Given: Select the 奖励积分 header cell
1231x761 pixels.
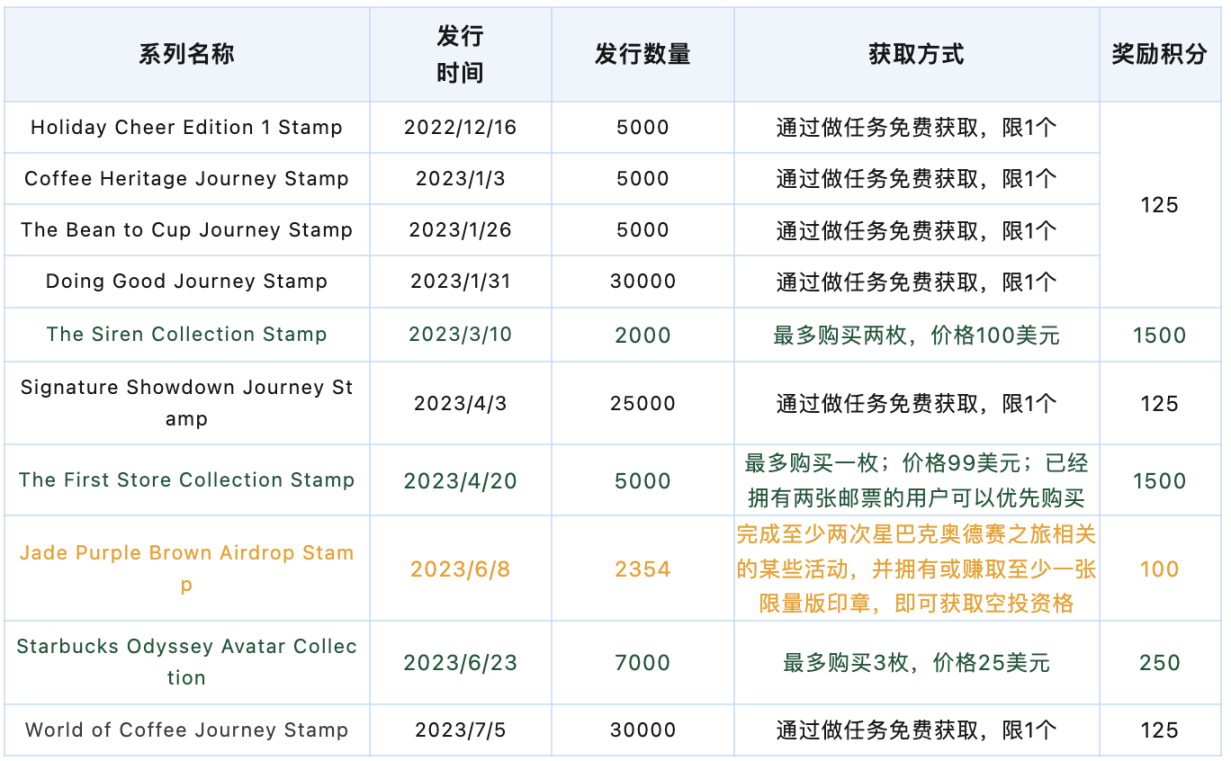Looking at the screenshot, I should [x=1159, y=54].
